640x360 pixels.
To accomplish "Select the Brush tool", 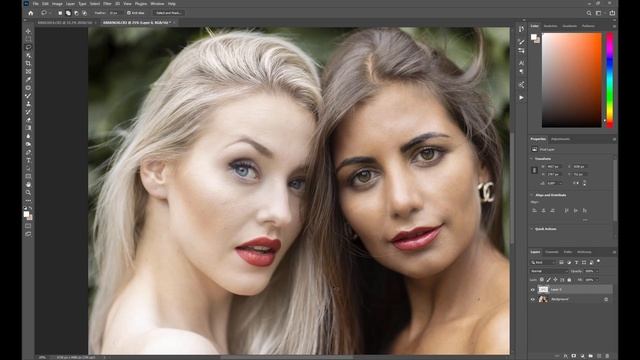I will coord(28,96).
